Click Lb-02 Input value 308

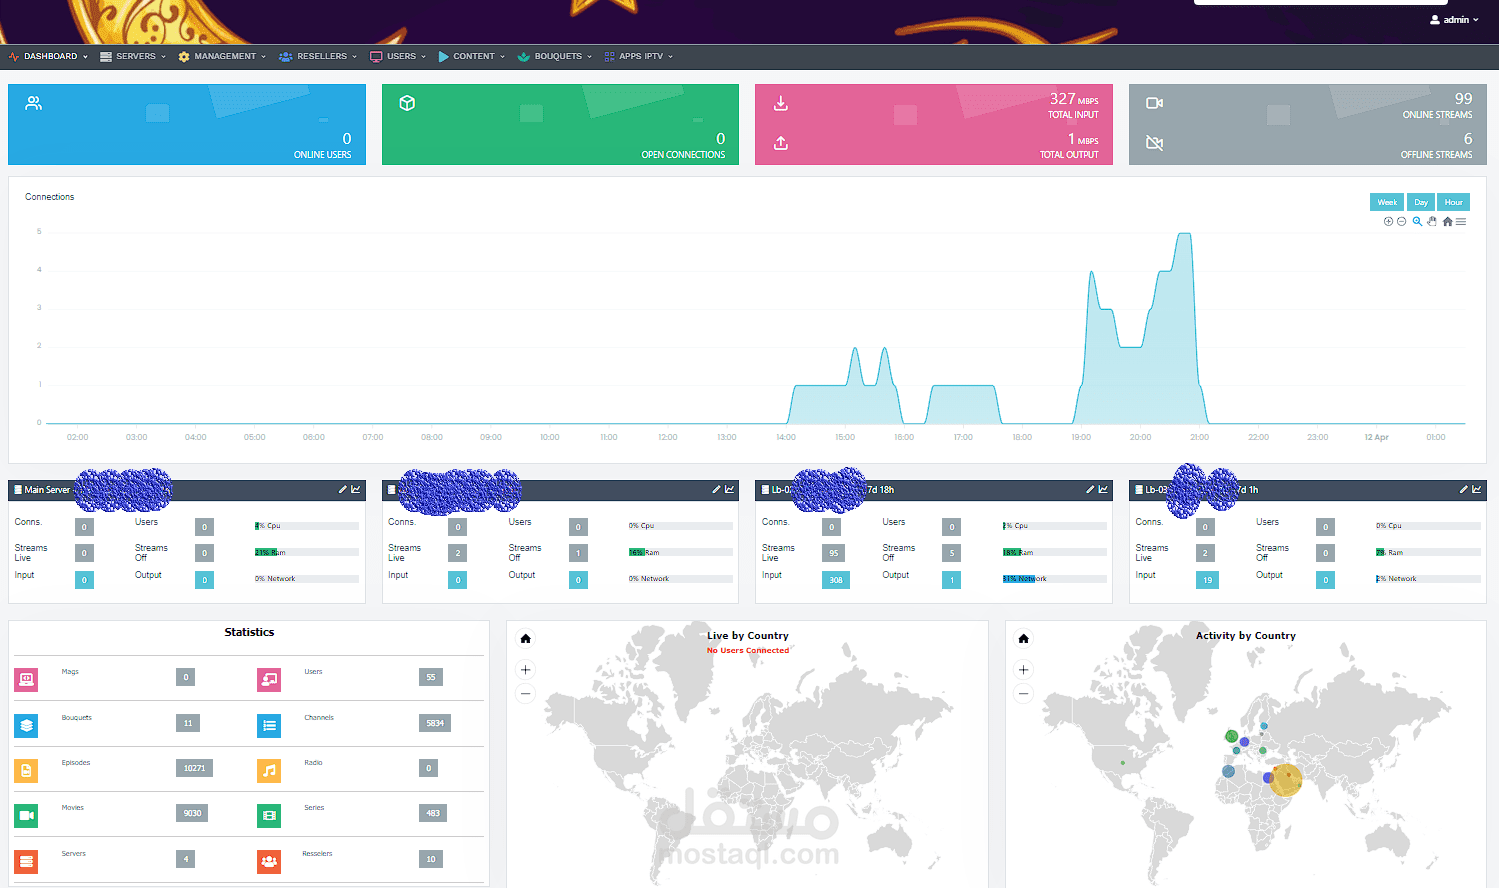[836, 580]
